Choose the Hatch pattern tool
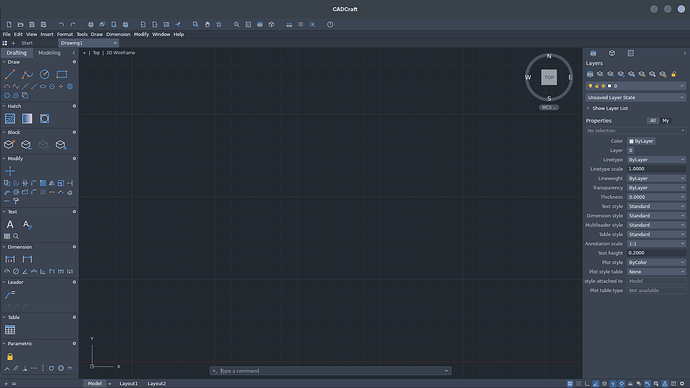Viewport: 690px width, 388px height. [x=10, y=118]
